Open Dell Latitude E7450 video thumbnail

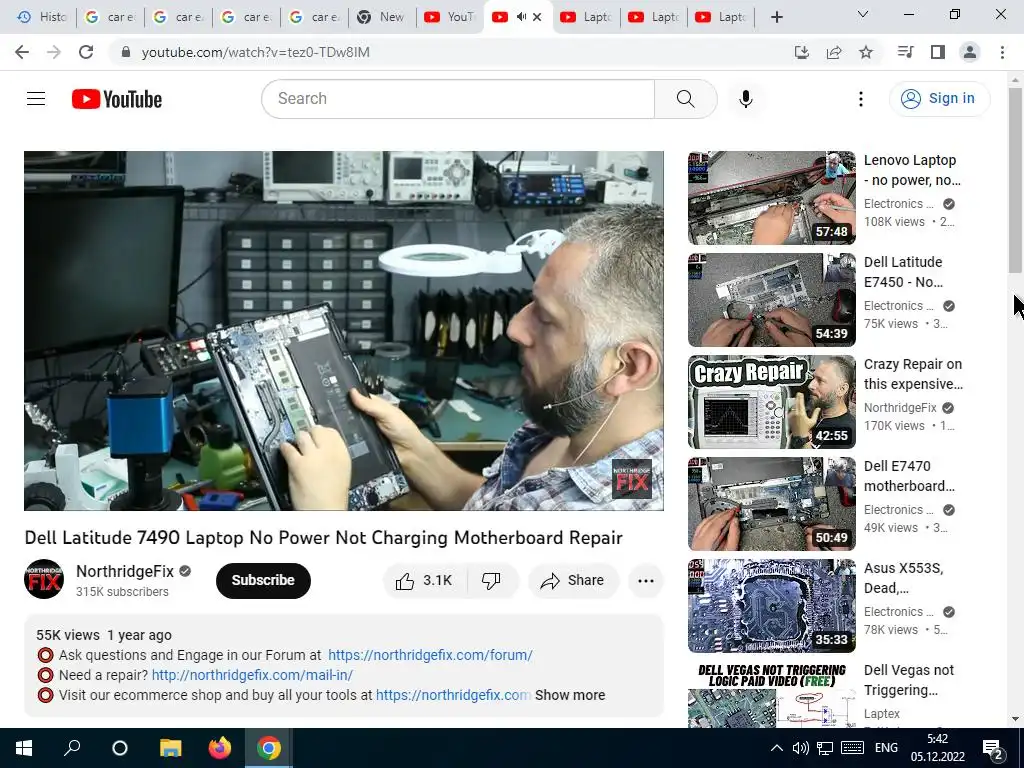point(771,300)
